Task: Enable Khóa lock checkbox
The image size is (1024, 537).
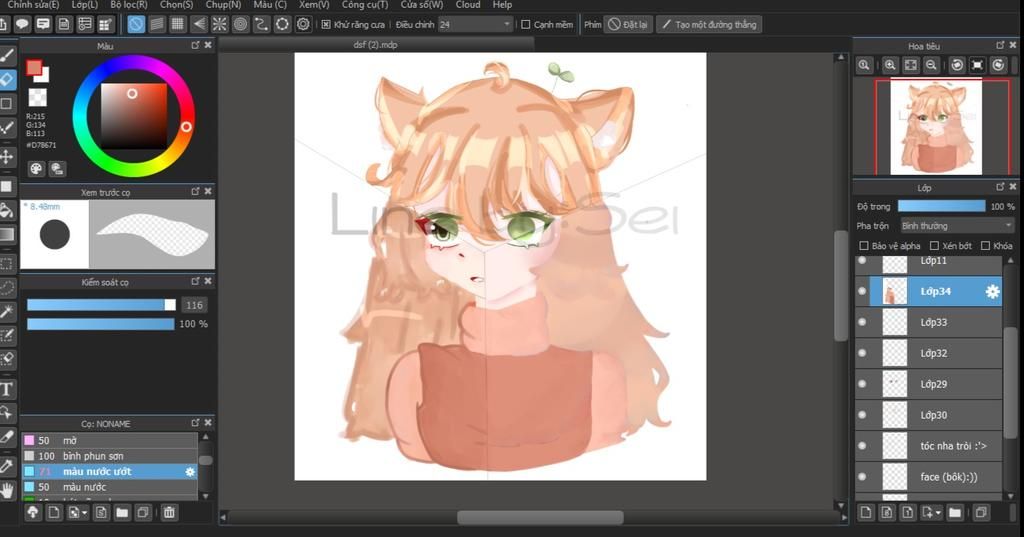Action: 985,246
